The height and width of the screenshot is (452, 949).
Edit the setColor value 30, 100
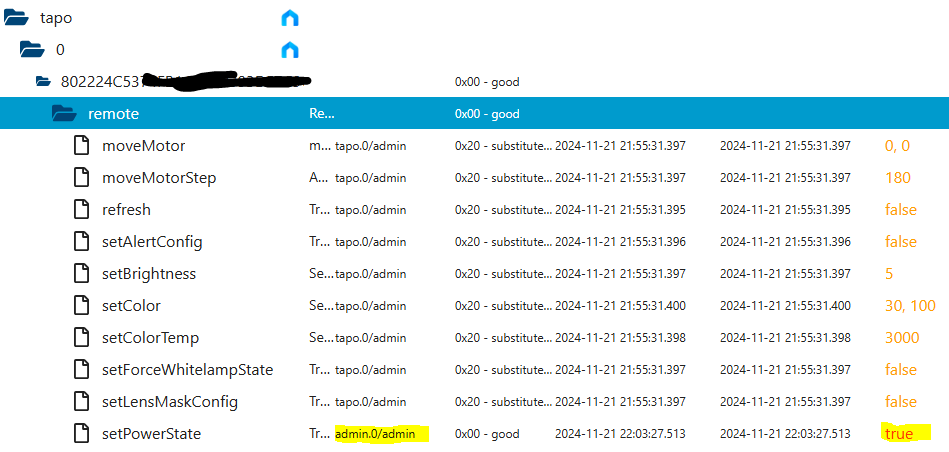pyautogui.click(x=910, y=306)
